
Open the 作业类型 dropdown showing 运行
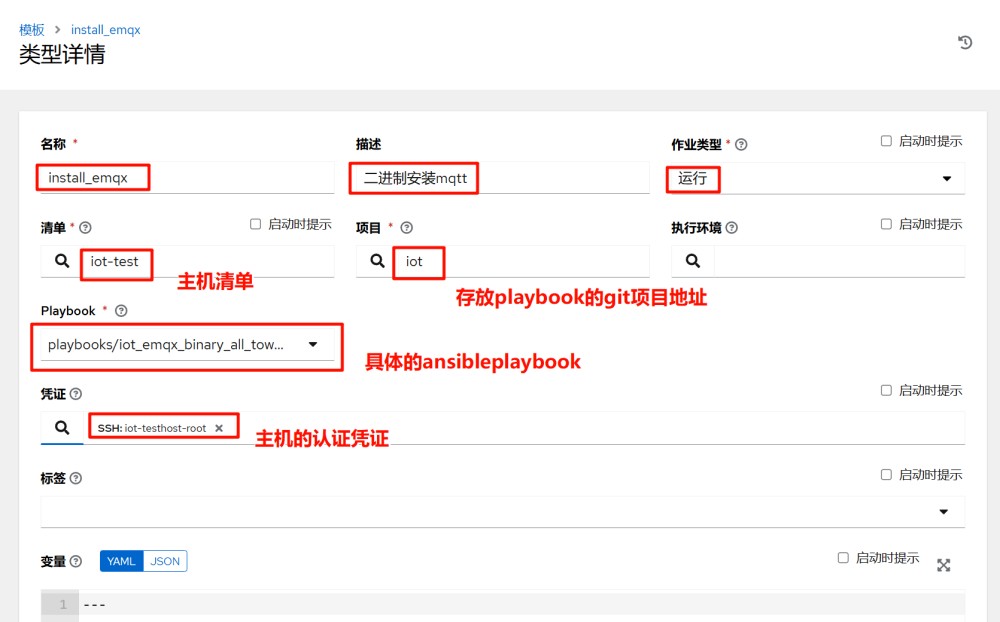(944, 179)
